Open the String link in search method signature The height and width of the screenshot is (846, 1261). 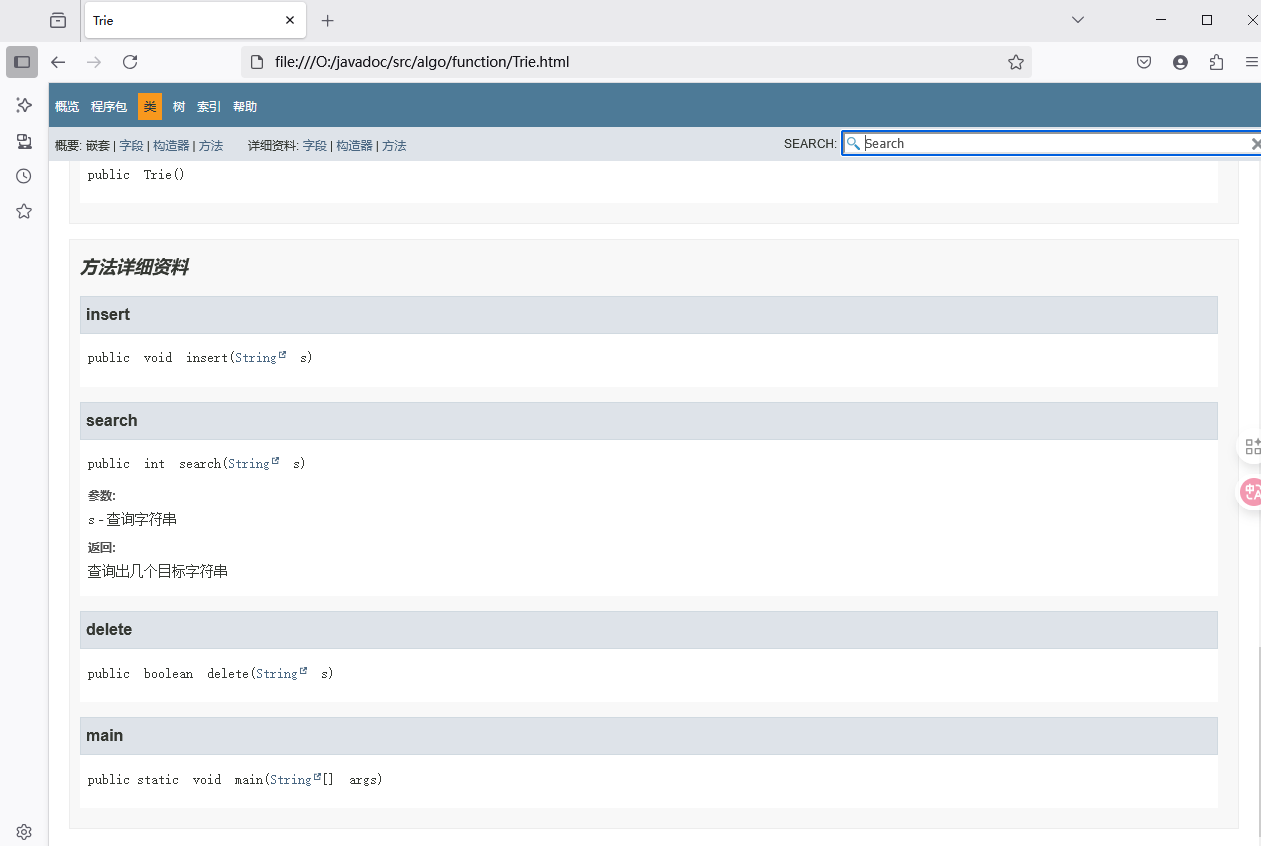[250, 463]
